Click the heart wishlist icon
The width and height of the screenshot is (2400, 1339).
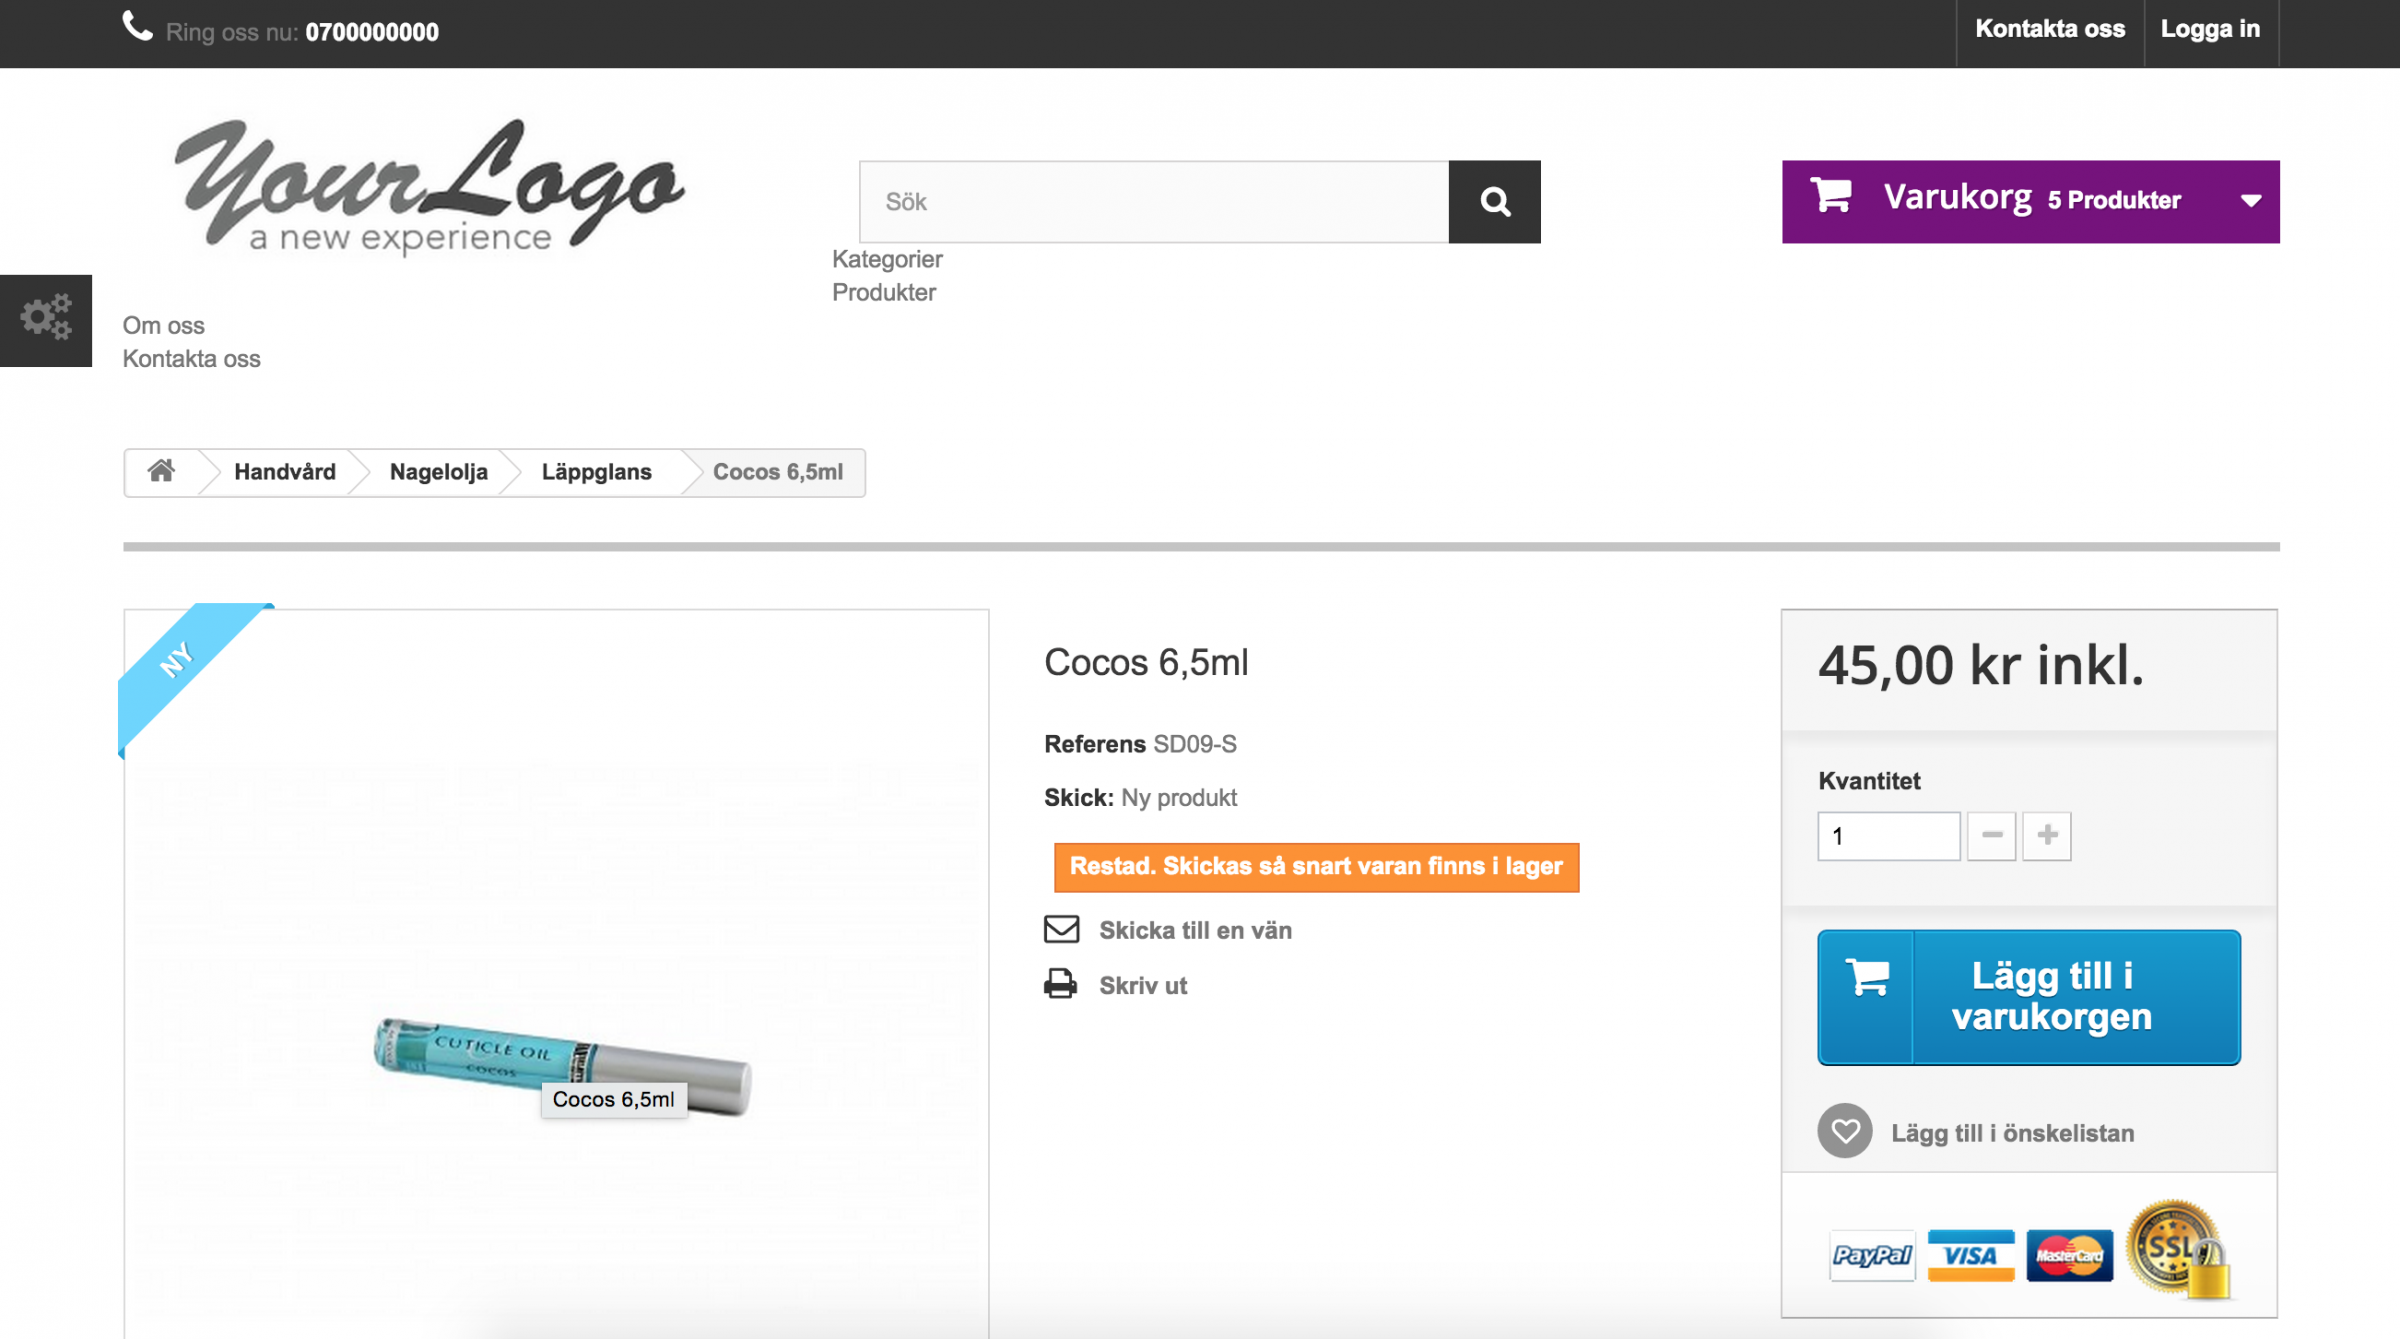[x=1844, y=1131]
